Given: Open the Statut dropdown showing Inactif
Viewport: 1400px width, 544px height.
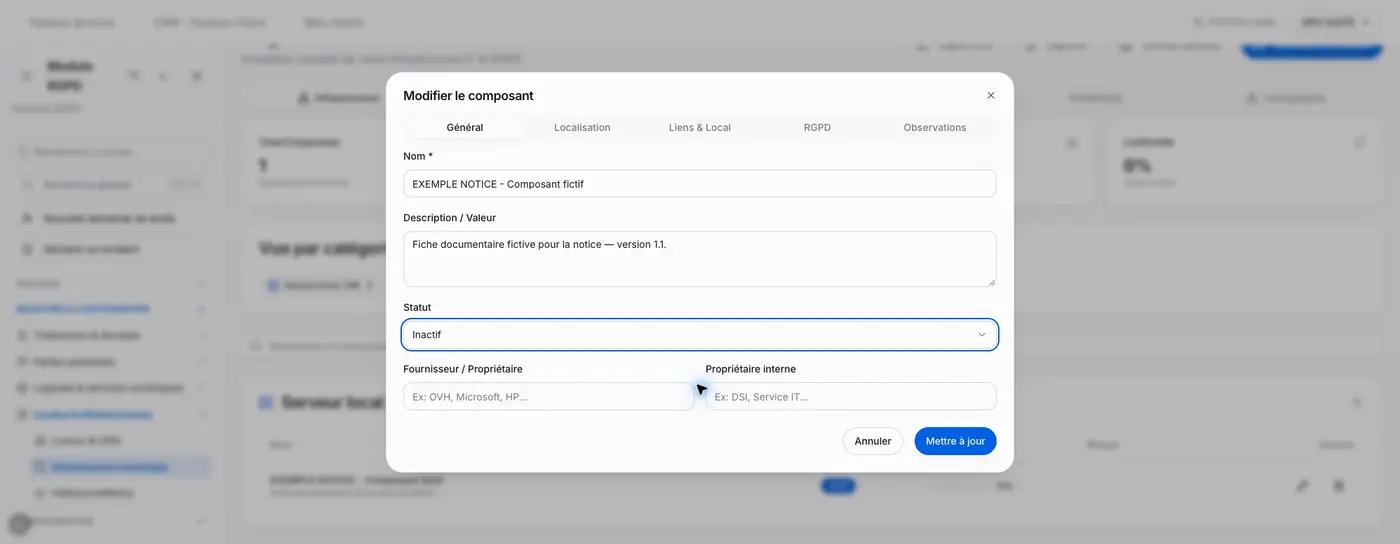Looking at the screenshot, I should 700,335.
